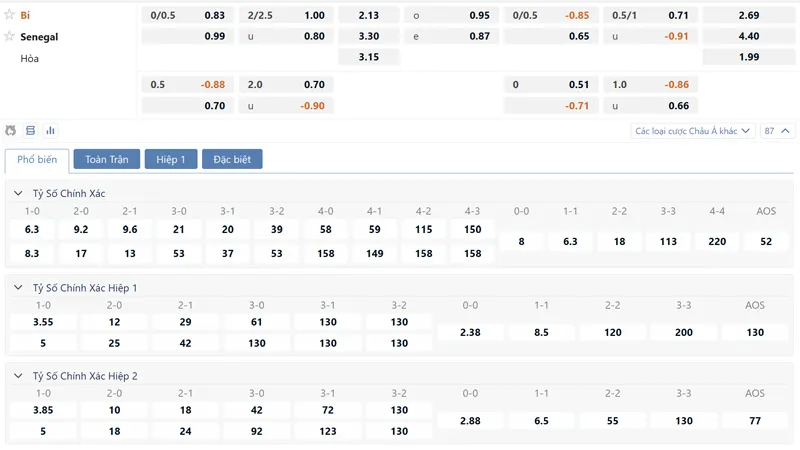
Task: Pick first half 0-0 at 2.38
Action: 470,332
